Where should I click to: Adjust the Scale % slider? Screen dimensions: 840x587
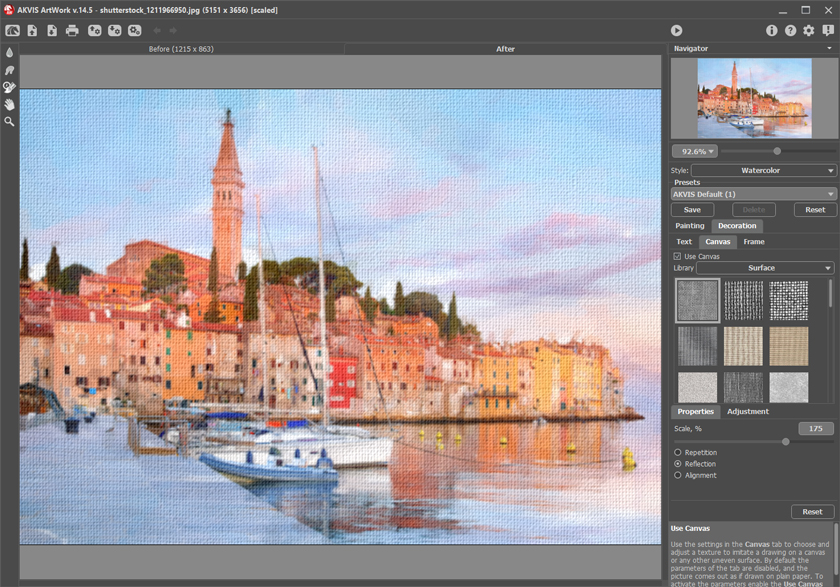point(785,442)
